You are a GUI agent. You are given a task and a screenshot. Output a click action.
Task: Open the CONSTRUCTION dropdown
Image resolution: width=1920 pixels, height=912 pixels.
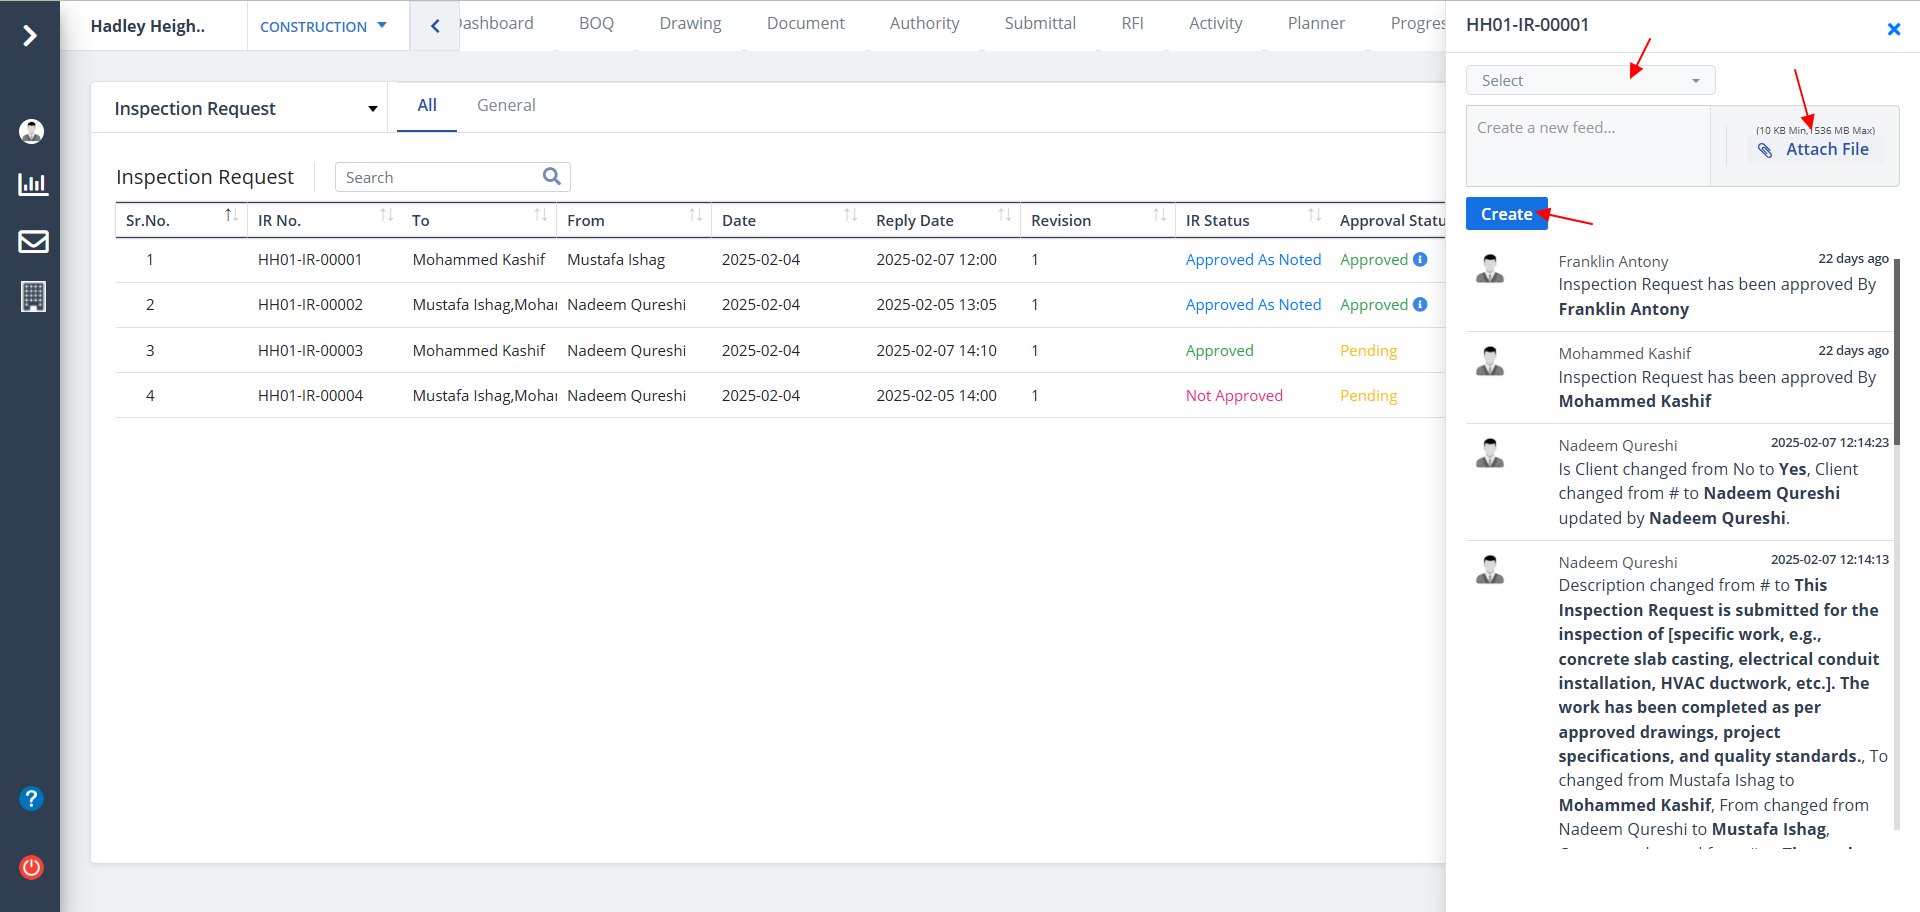(323, 27)
